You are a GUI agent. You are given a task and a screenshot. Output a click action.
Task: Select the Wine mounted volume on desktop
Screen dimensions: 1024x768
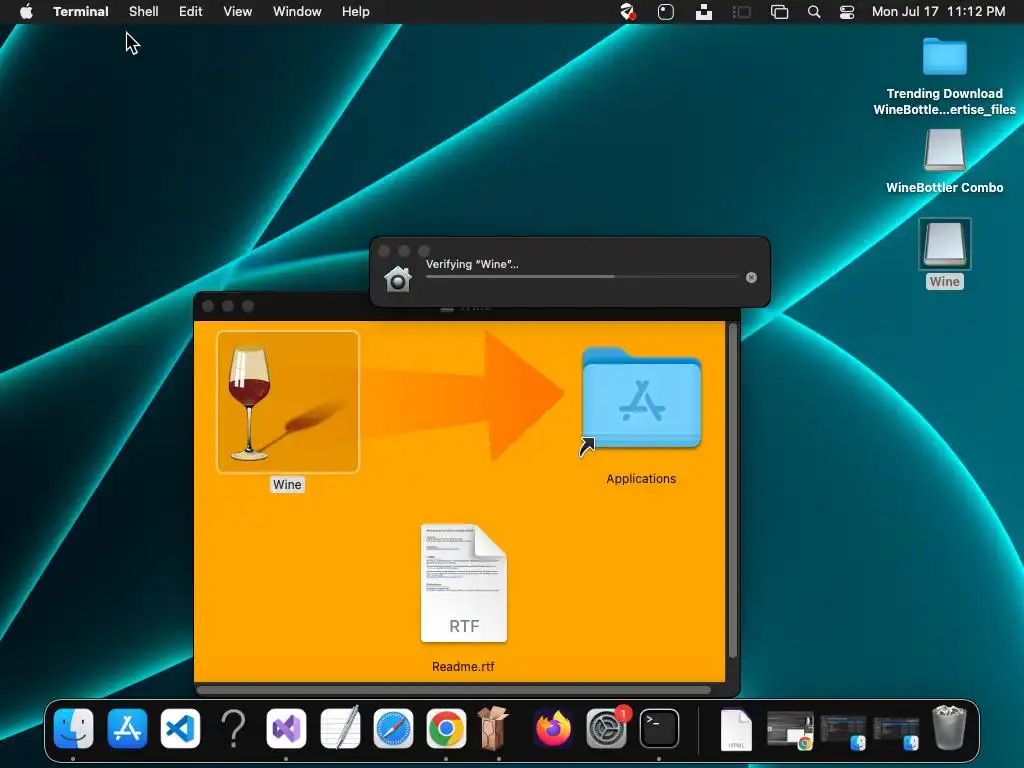point(945,244)
